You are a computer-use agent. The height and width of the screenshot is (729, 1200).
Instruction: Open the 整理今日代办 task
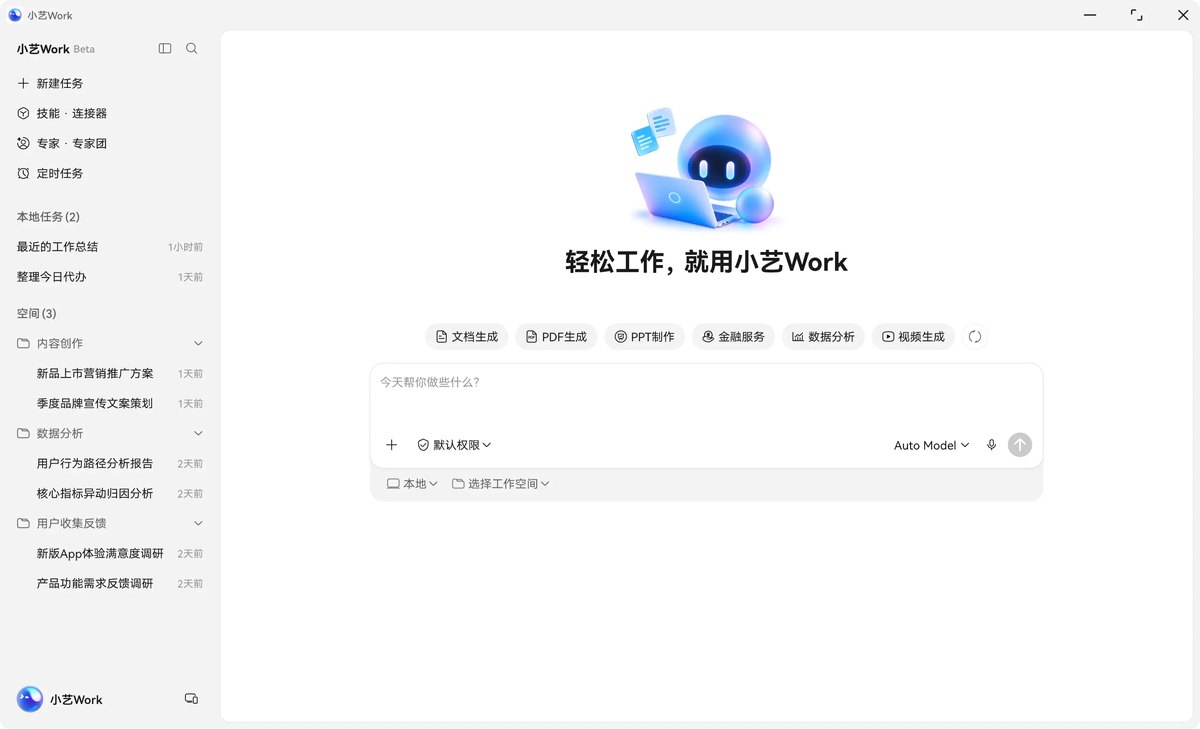(x=110, y=276)
